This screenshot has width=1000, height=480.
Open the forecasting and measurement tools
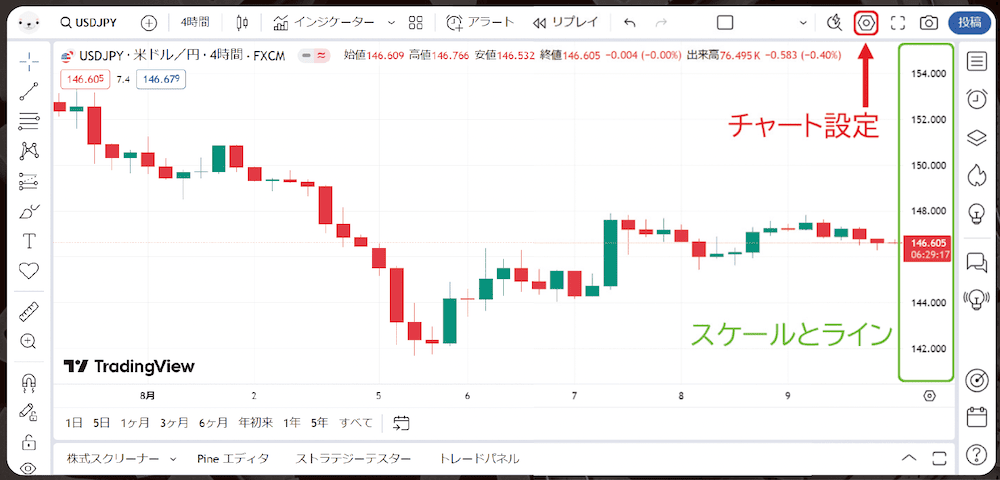tap(29, 182)
